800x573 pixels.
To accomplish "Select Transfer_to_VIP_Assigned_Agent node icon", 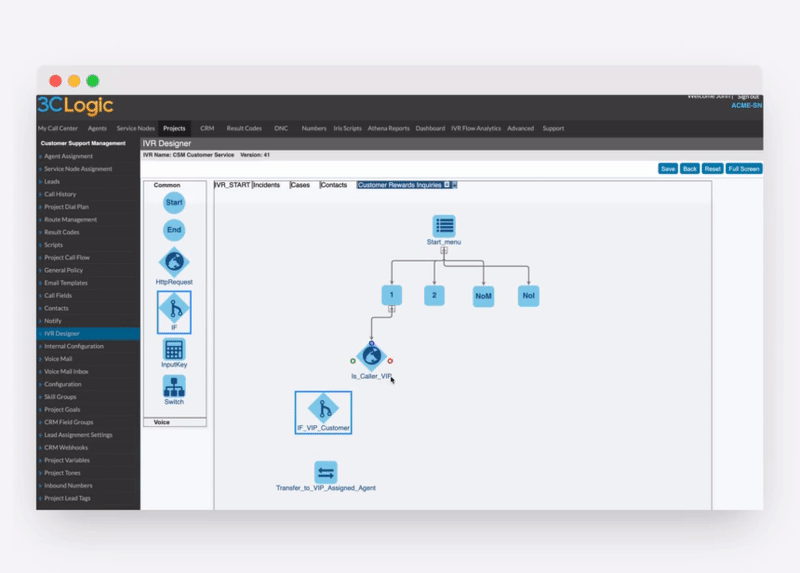I will 326,473.
